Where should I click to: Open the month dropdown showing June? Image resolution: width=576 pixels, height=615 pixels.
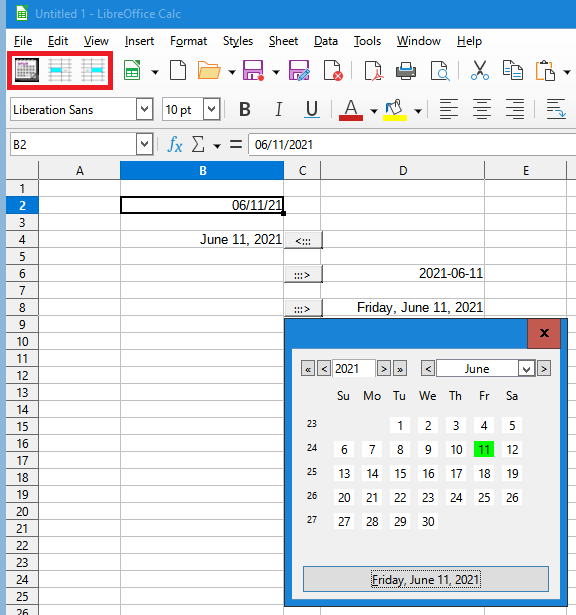[526, 369]
